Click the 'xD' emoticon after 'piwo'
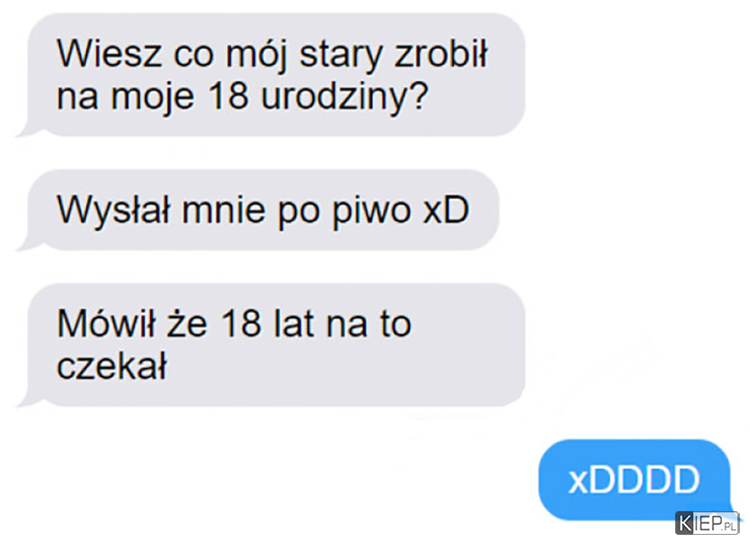750x545 pixels. pyautogui.click(x=446, y=210)
